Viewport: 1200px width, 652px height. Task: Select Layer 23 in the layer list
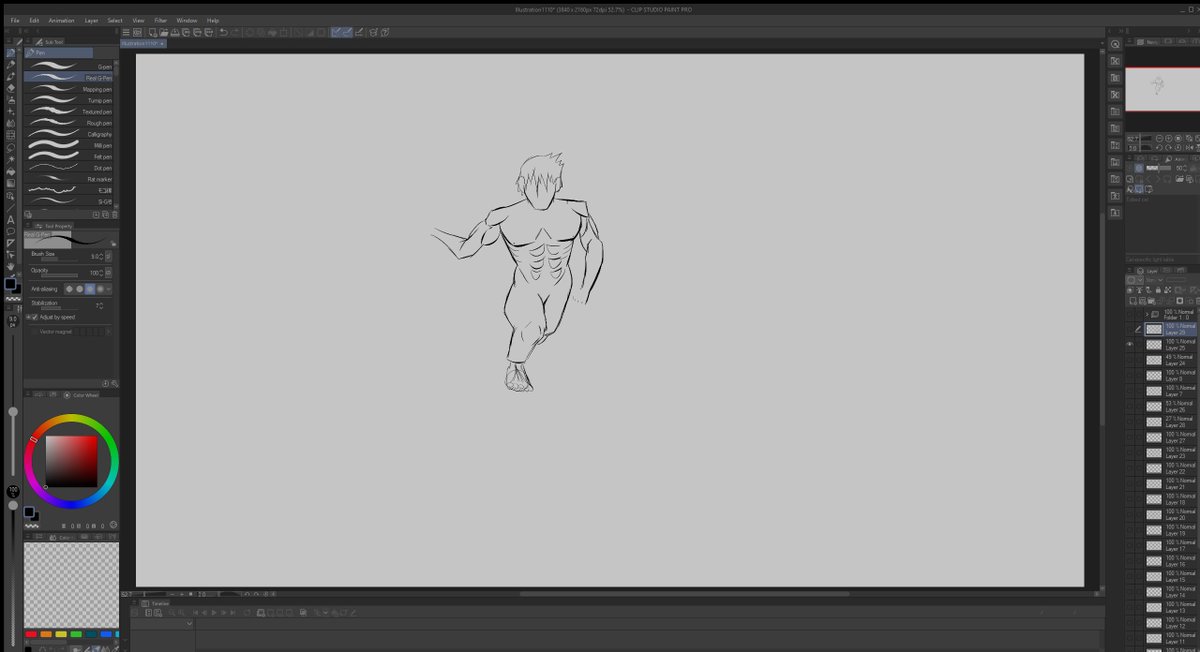point(1170,453)
